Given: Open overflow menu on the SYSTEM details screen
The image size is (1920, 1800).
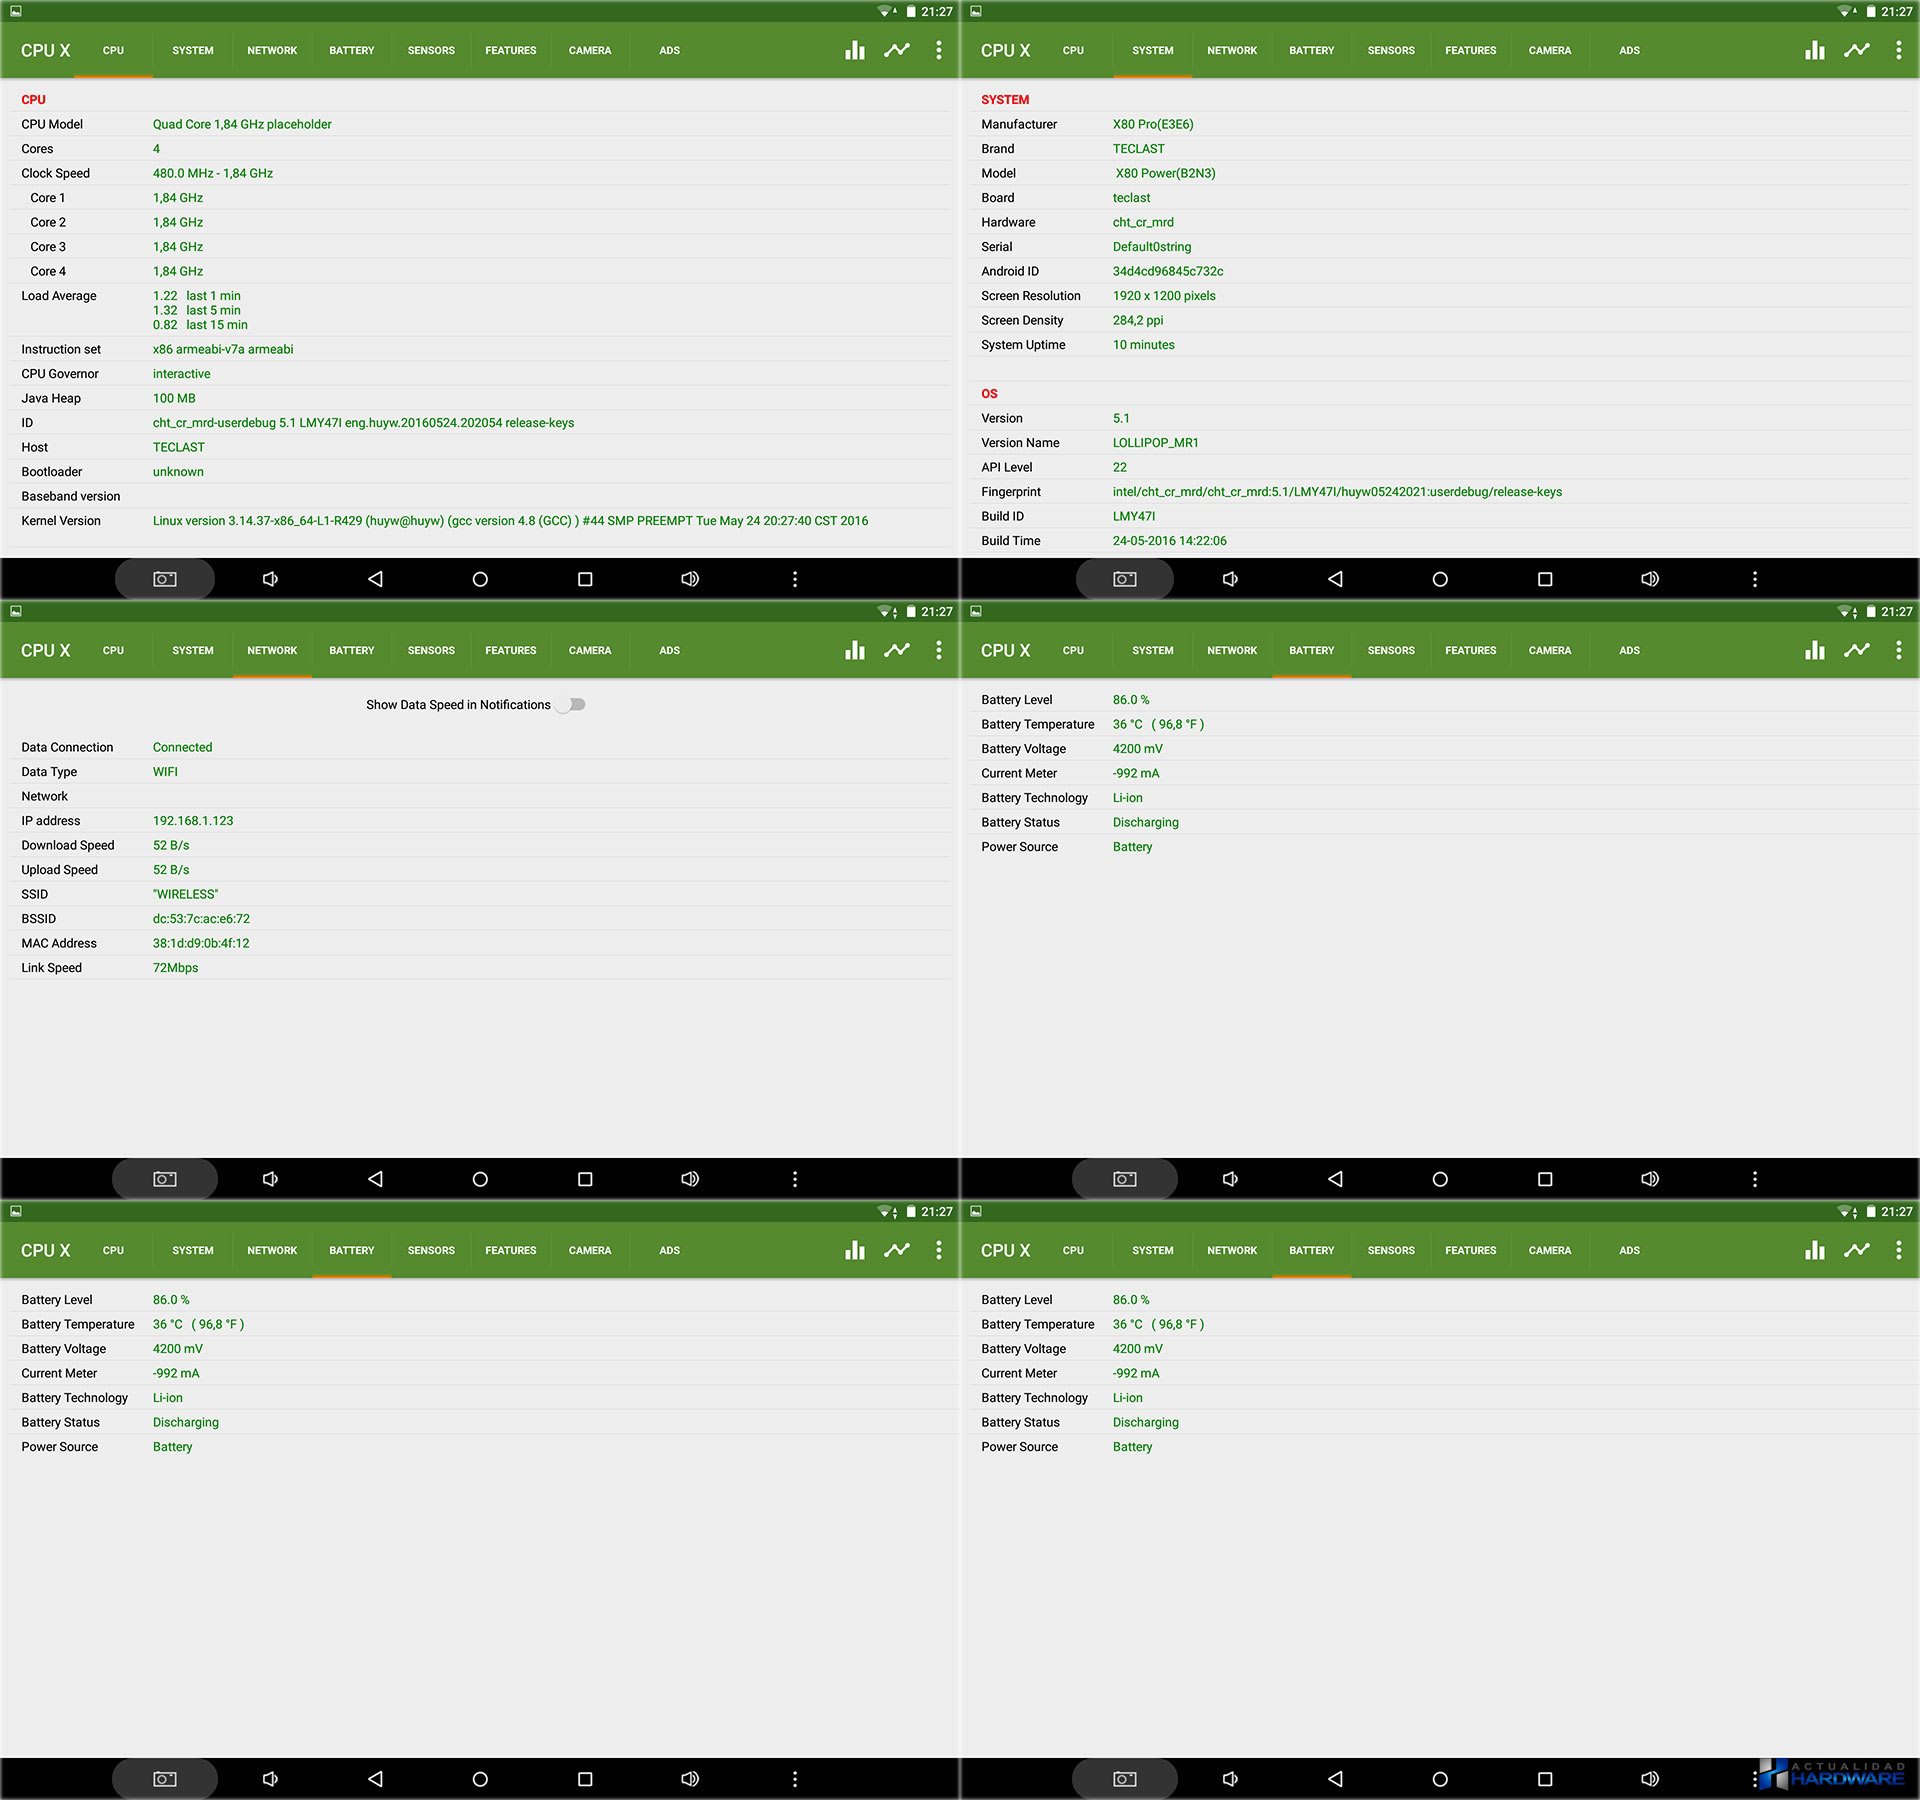Looking at the screenshot, I should (x=1898, y=50).
